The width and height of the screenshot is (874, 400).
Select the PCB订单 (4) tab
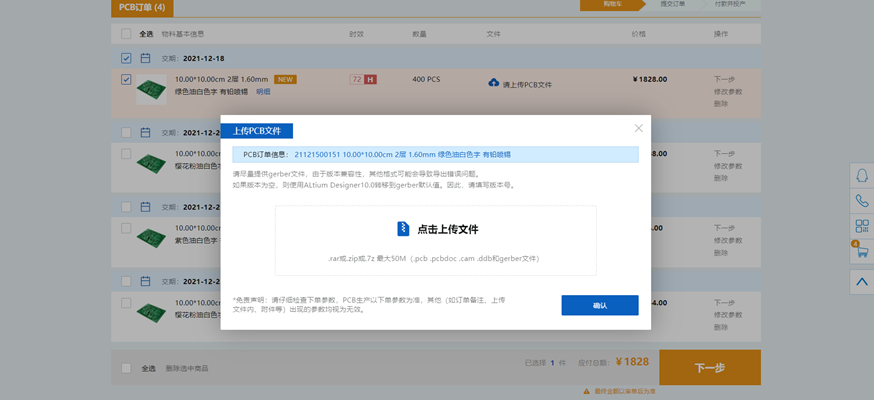pos(142,8)
